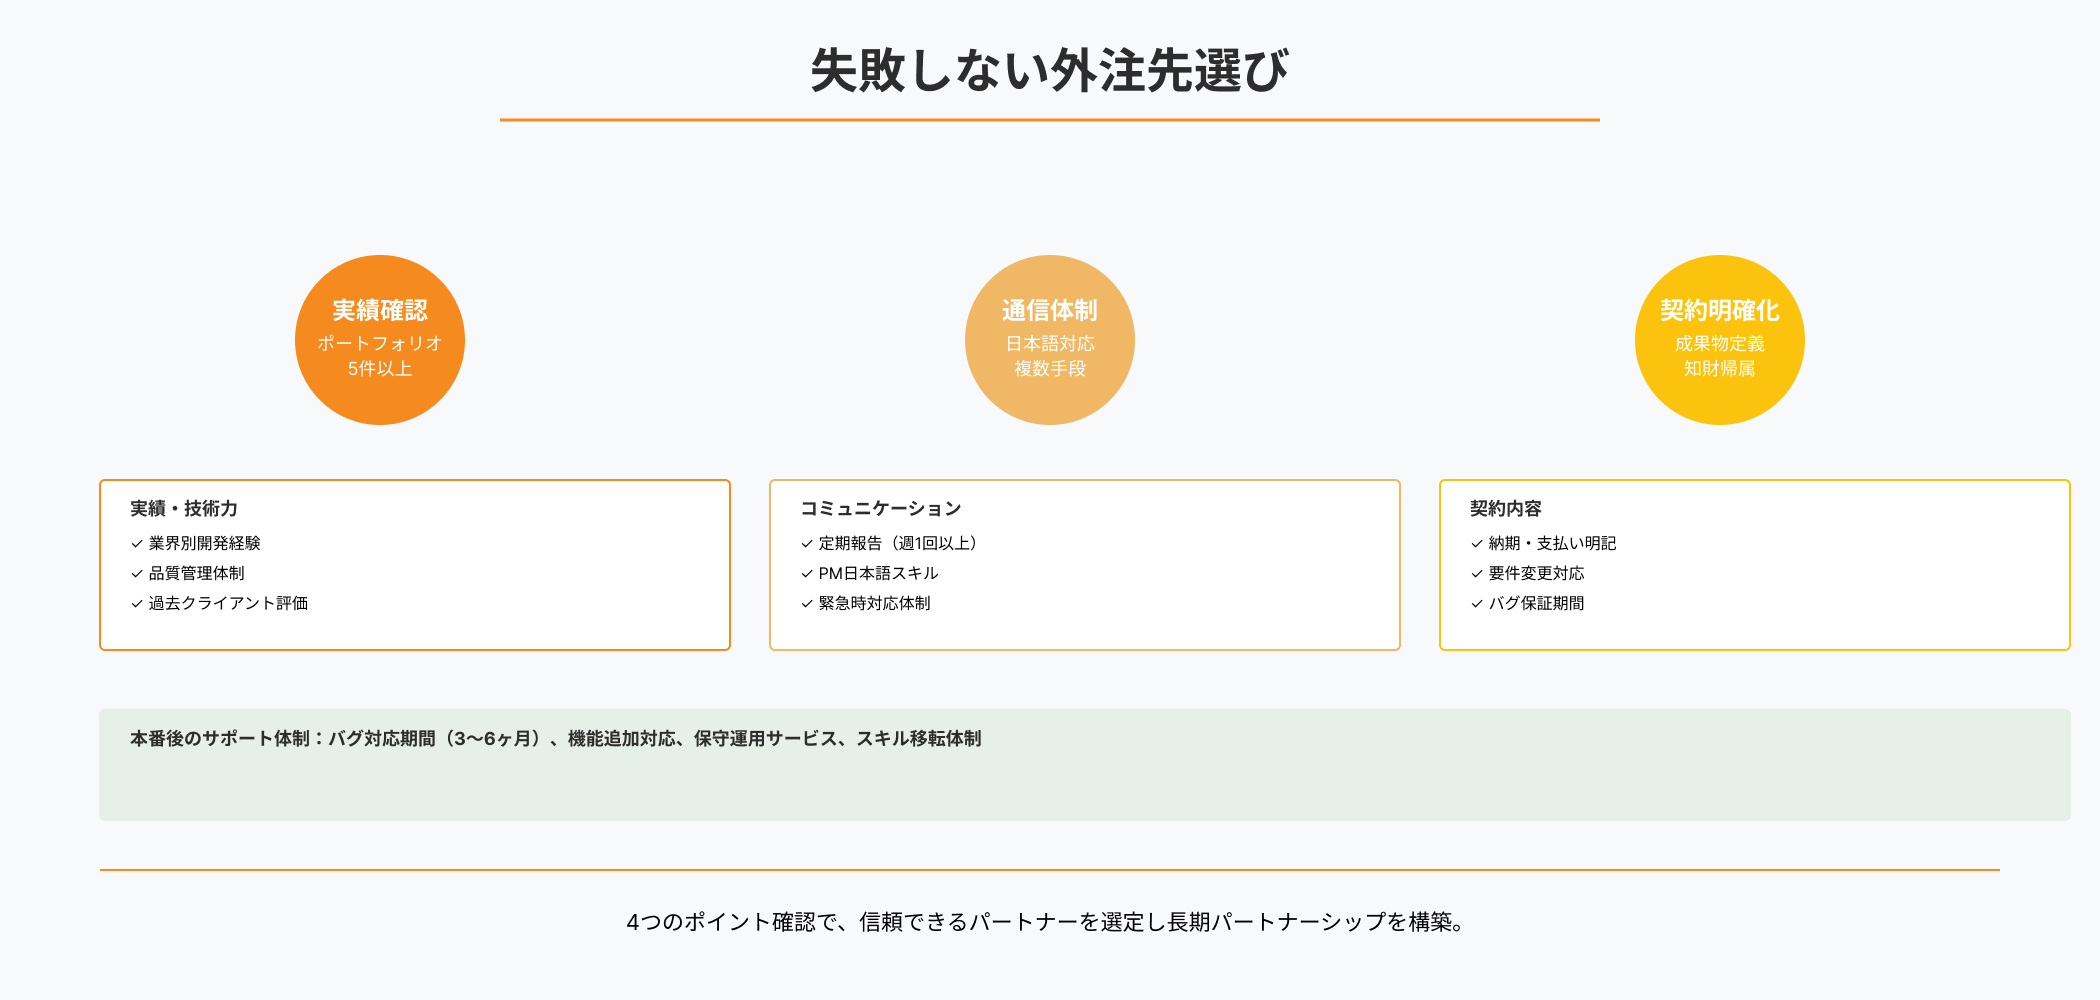Click the check icon beside 緊急時対応体制
The image size is (2100, 1000).
[x=805, y=603]
